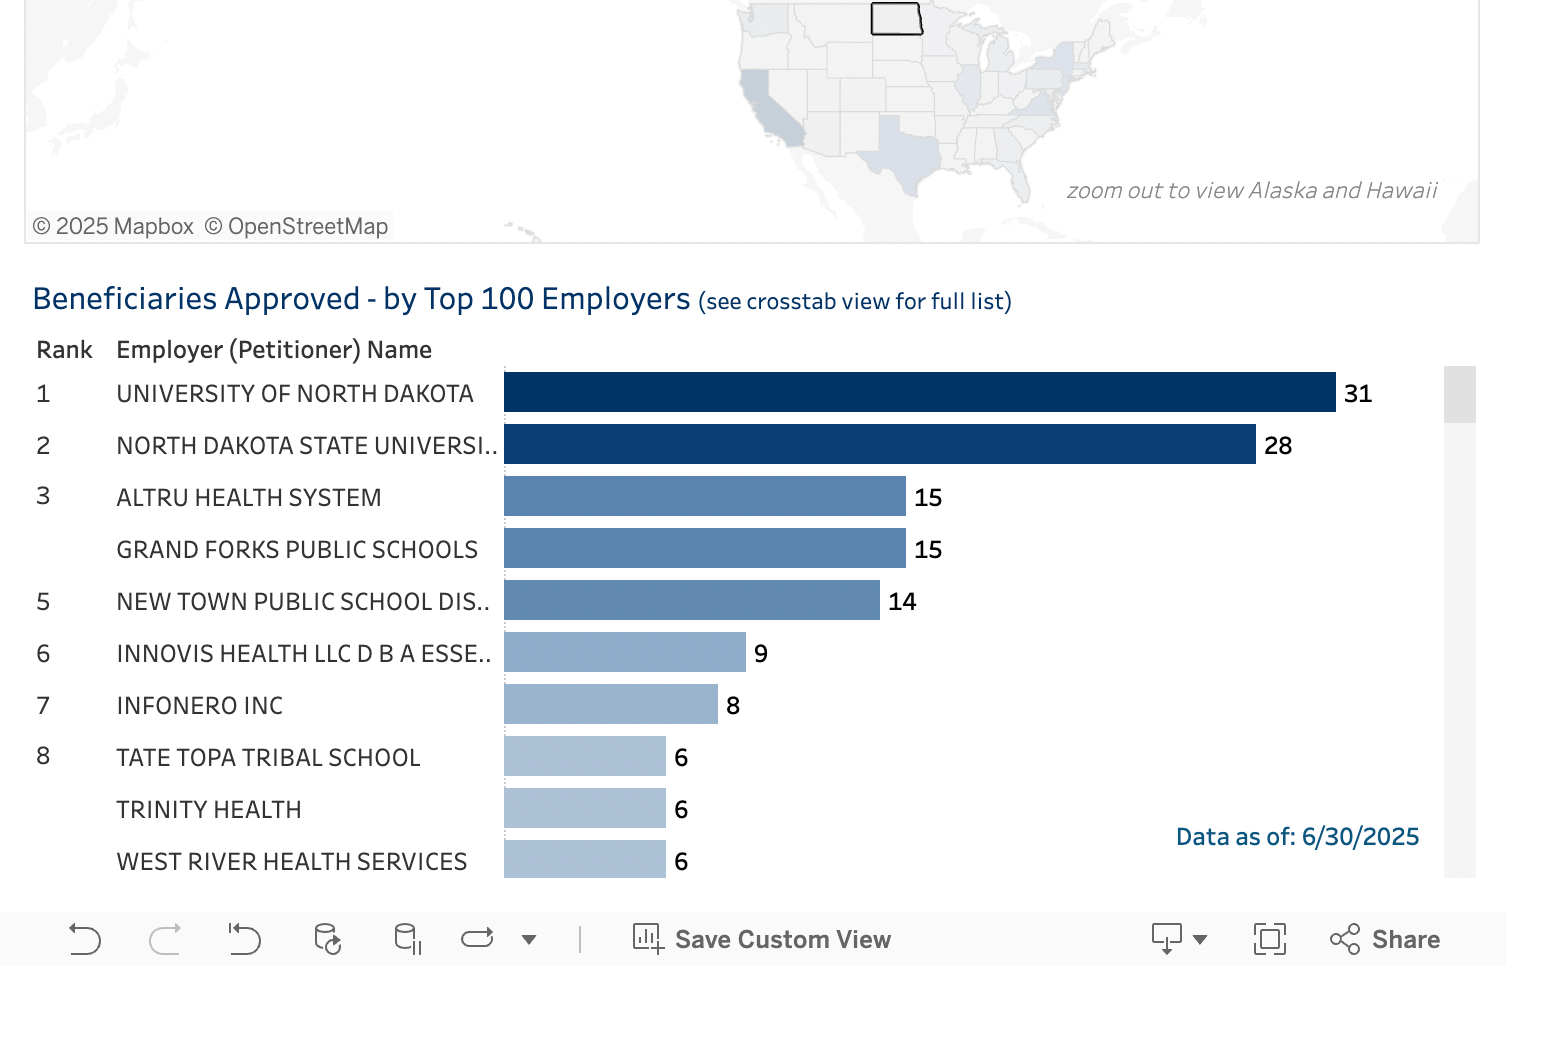Click Save Custom View
Screen dimensions: 1564x1038
(782, 939)
